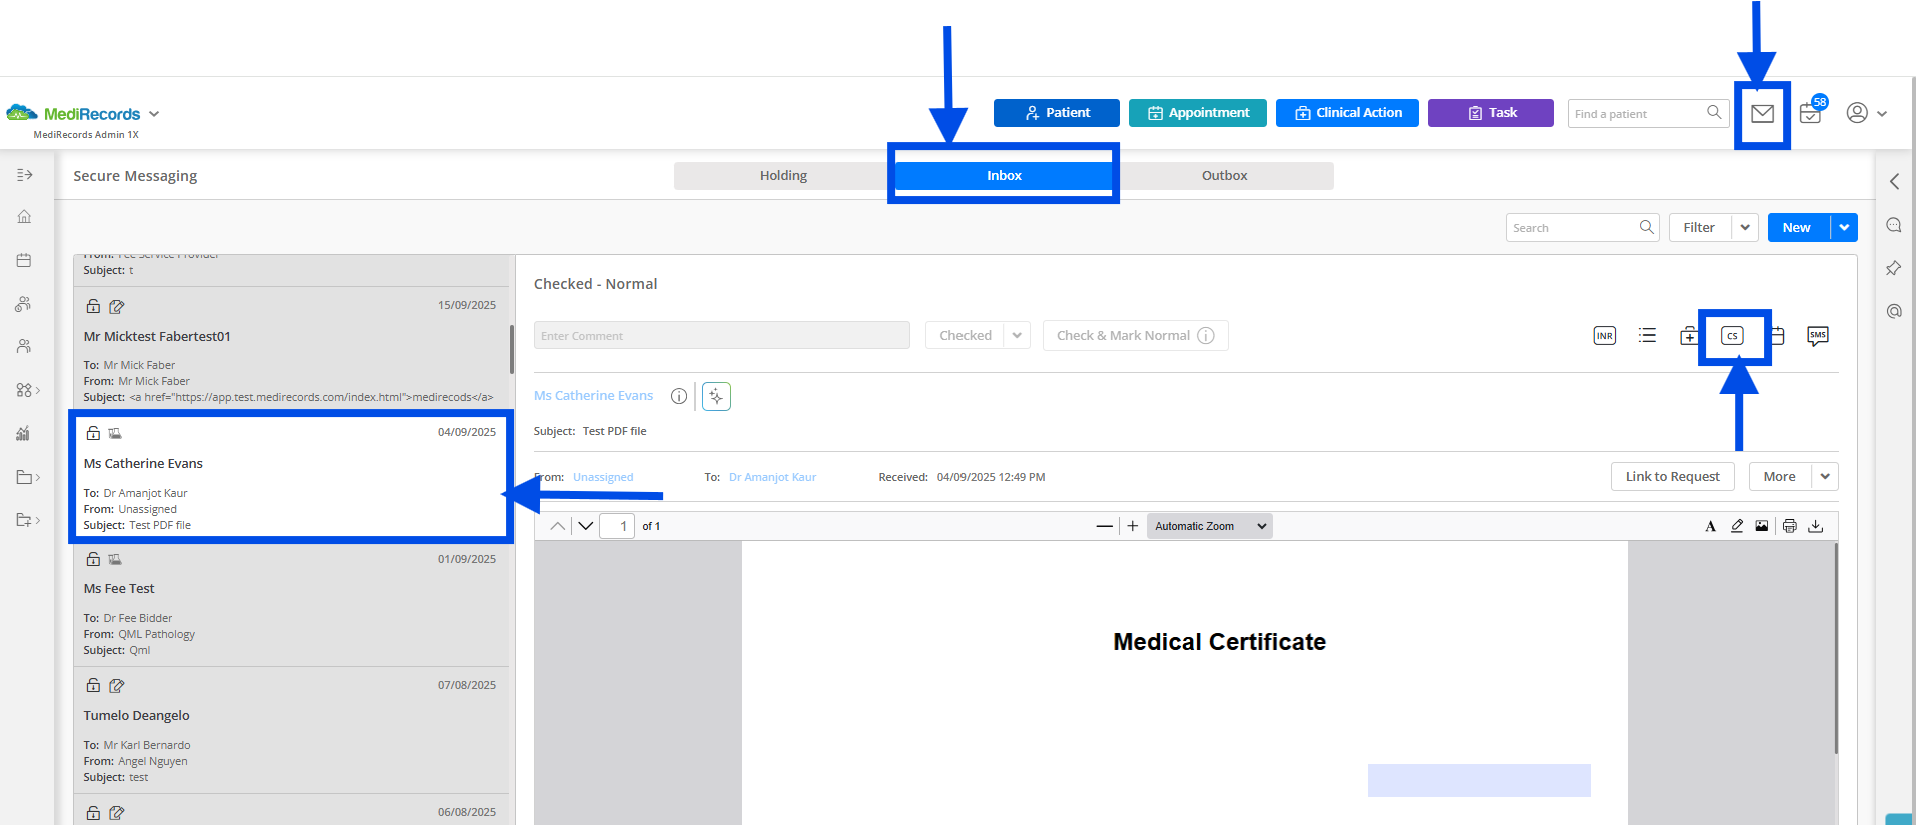Switch to the Outbox tab
1916x825 pixels.
click(1224, 176)
